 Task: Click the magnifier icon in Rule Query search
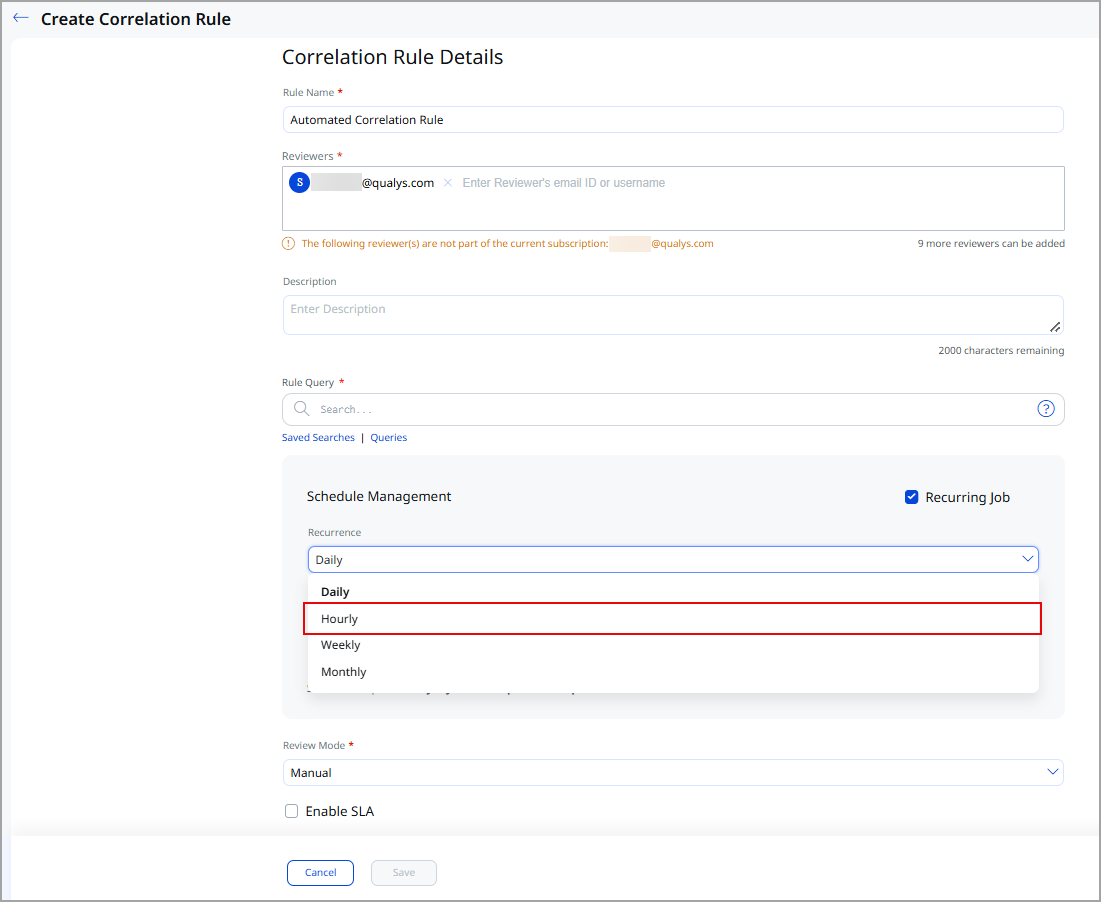[x=301, y=409]
